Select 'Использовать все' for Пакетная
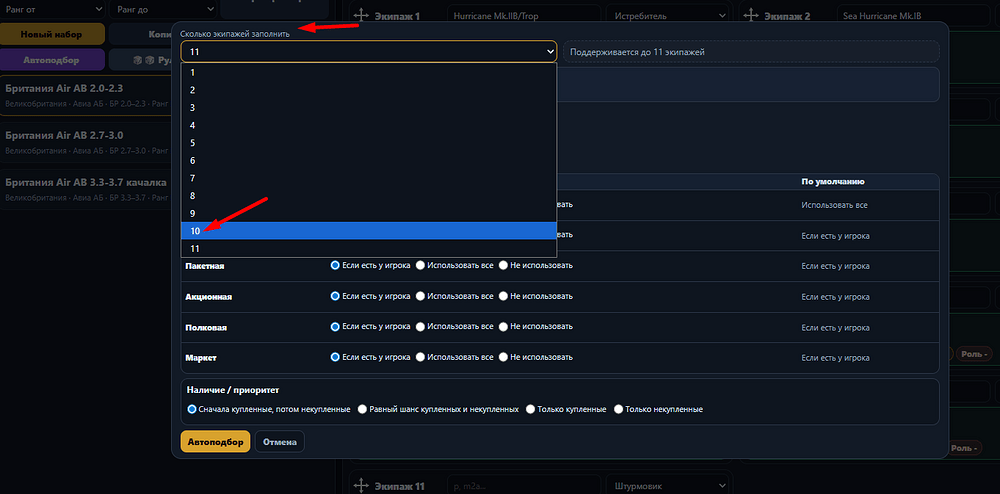Image resolution: width=1000 pixels, height=494 pixels. (420, 265)
